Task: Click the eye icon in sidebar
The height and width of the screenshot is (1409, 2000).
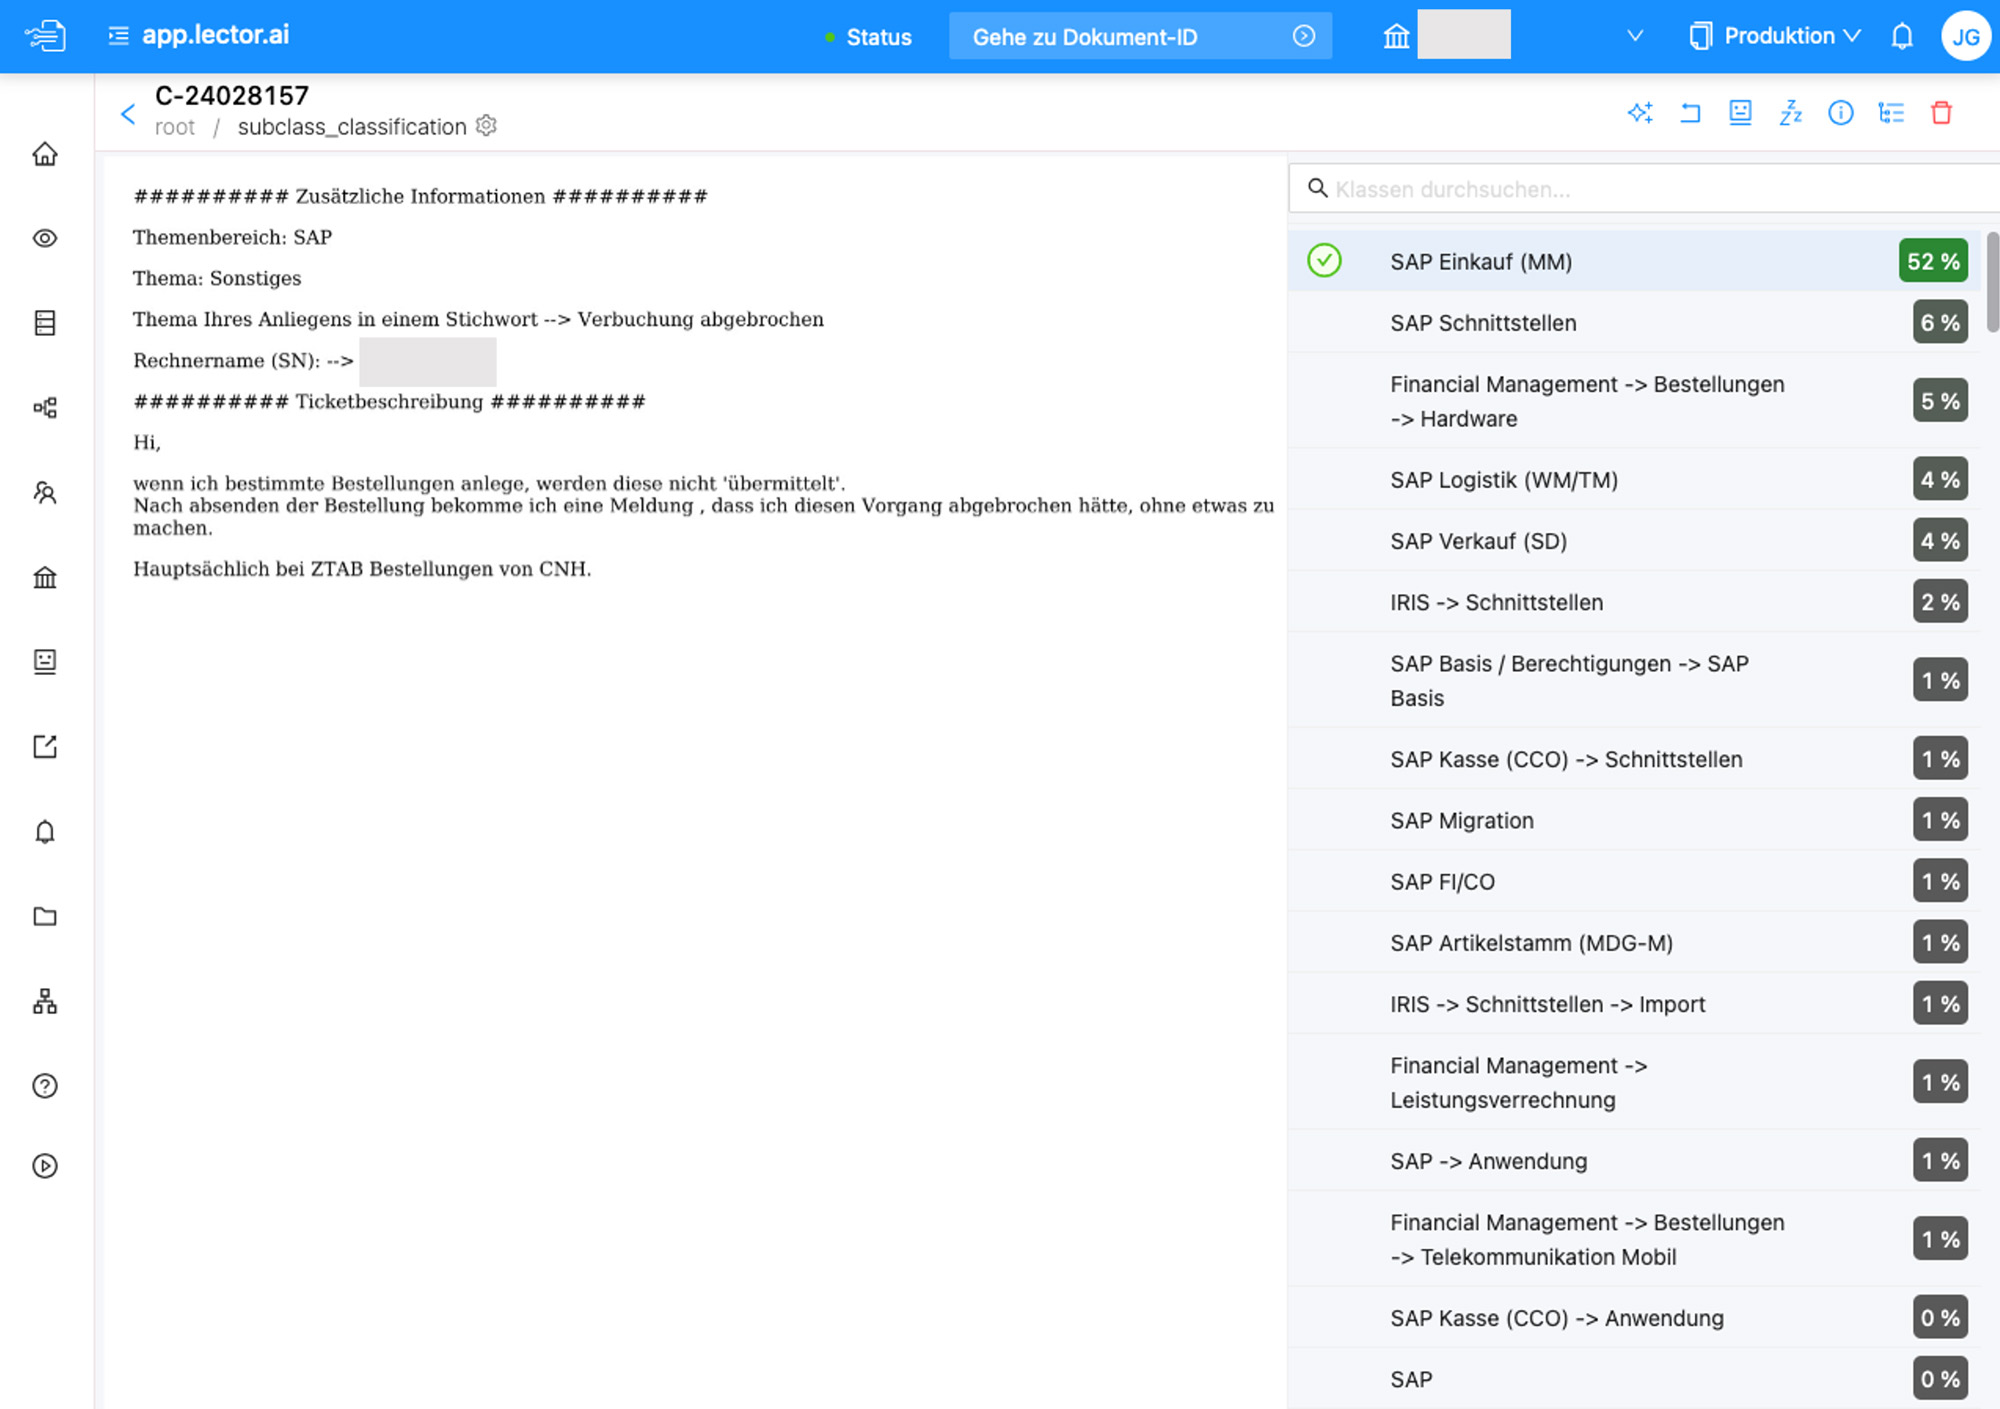Action: click(45, 238)
